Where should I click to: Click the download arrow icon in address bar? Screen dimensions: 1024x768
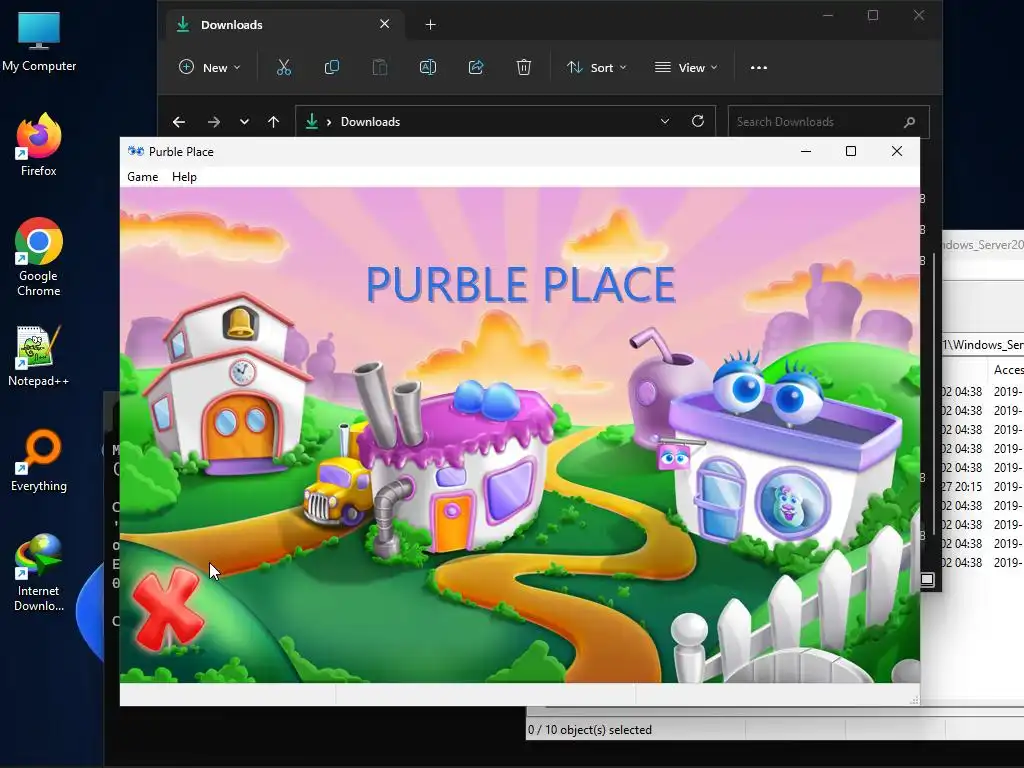(x=312, y=121)
